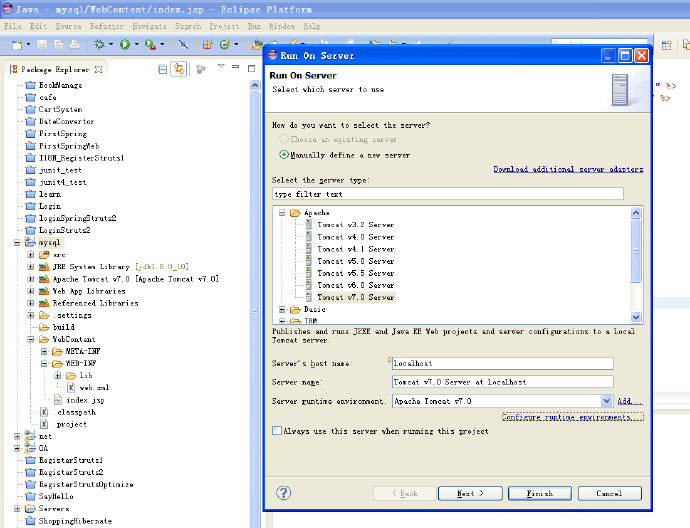Click the Skip All Breakpoints icon
690x528 pixels.
click(x=183, y=44)
